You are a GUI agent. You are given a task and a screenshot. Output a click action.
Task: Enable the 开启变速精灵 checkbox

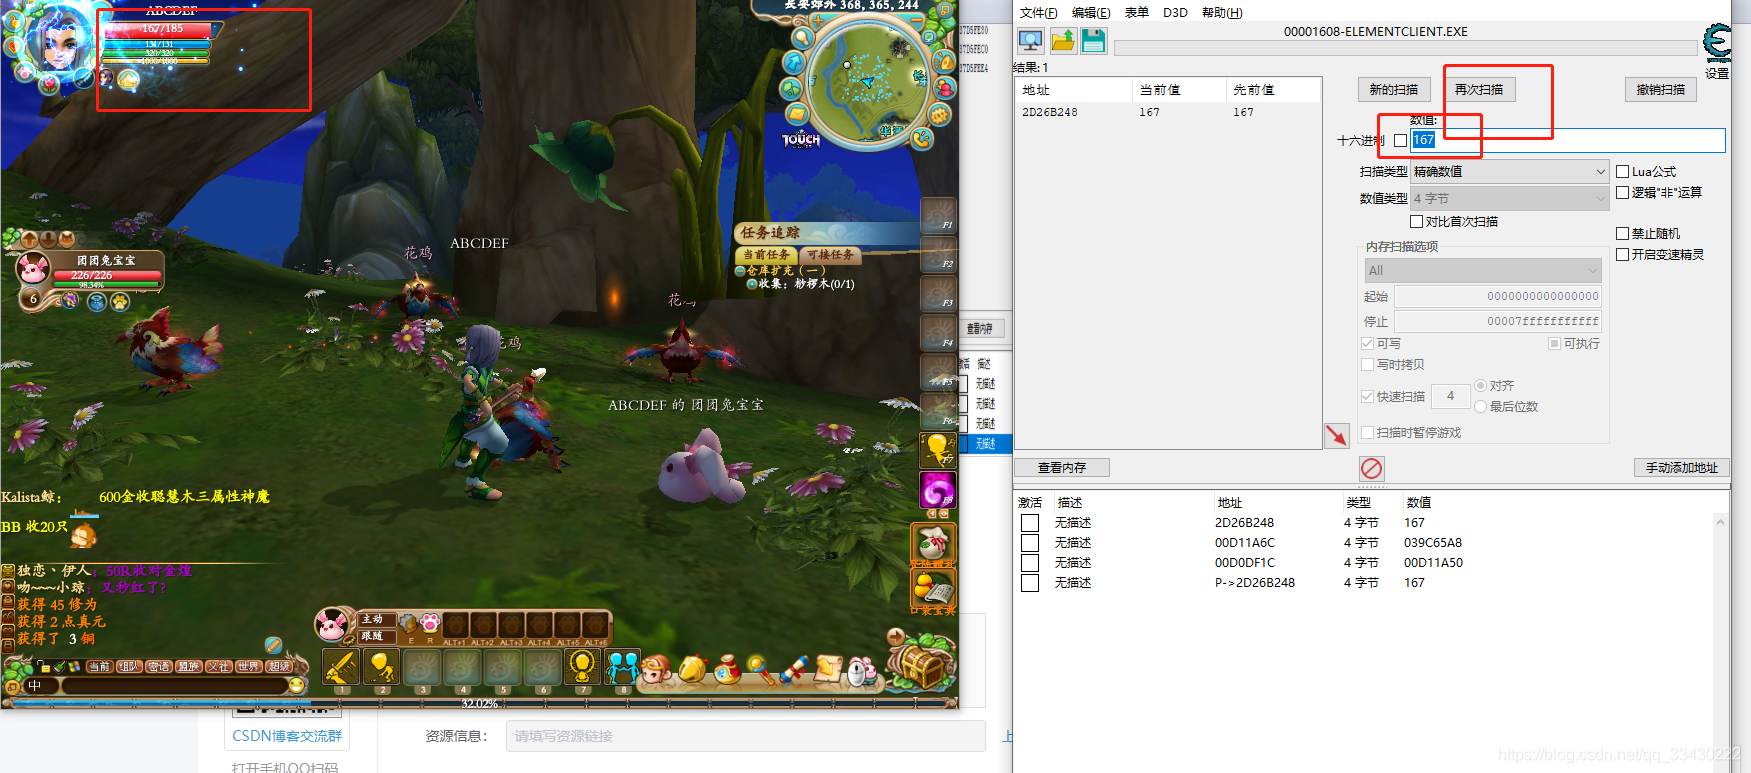point(1623,255)
